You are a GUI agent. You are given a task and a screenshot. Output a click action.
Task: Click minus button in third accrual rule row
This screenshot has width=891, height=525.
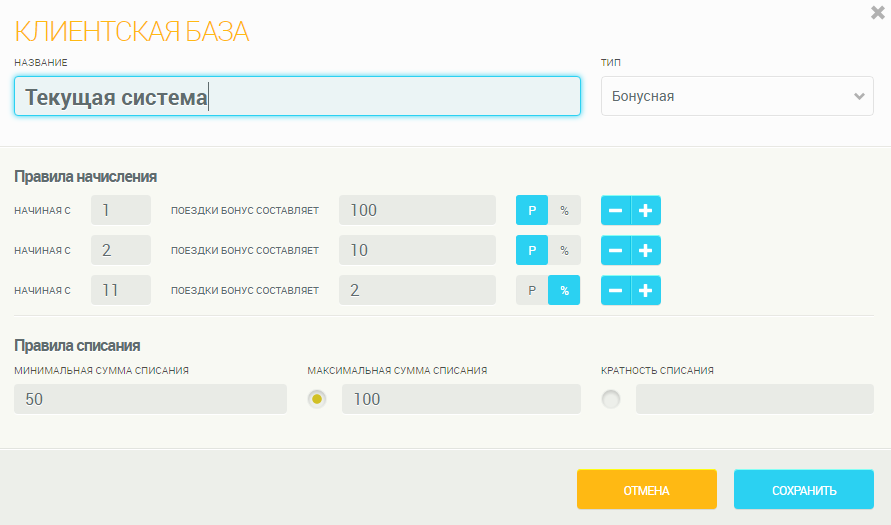coord(616,290)
